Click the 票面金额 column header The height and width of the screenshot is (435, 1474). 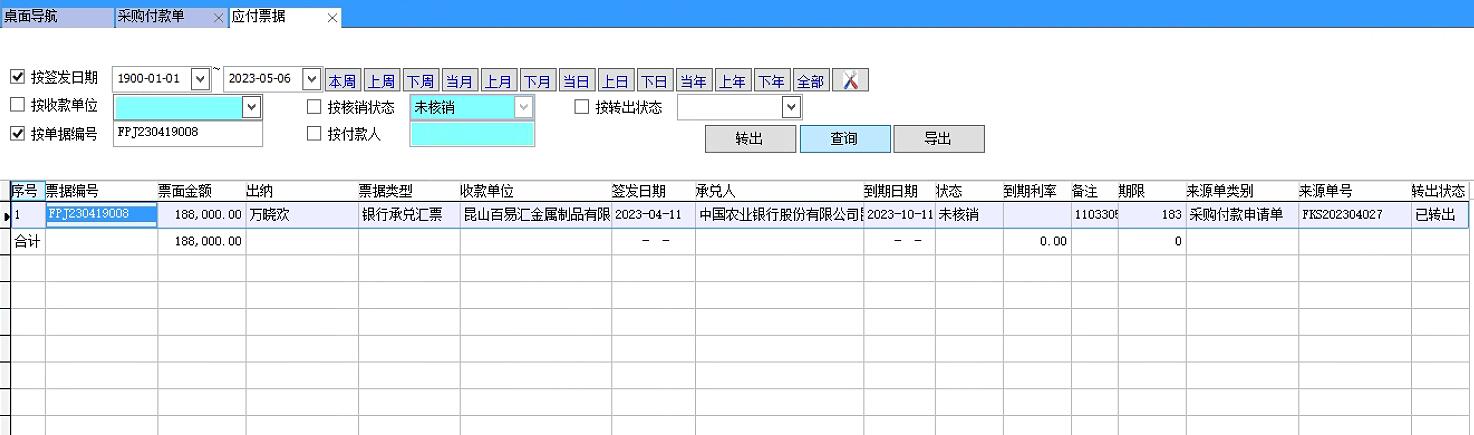pos(185,191)
